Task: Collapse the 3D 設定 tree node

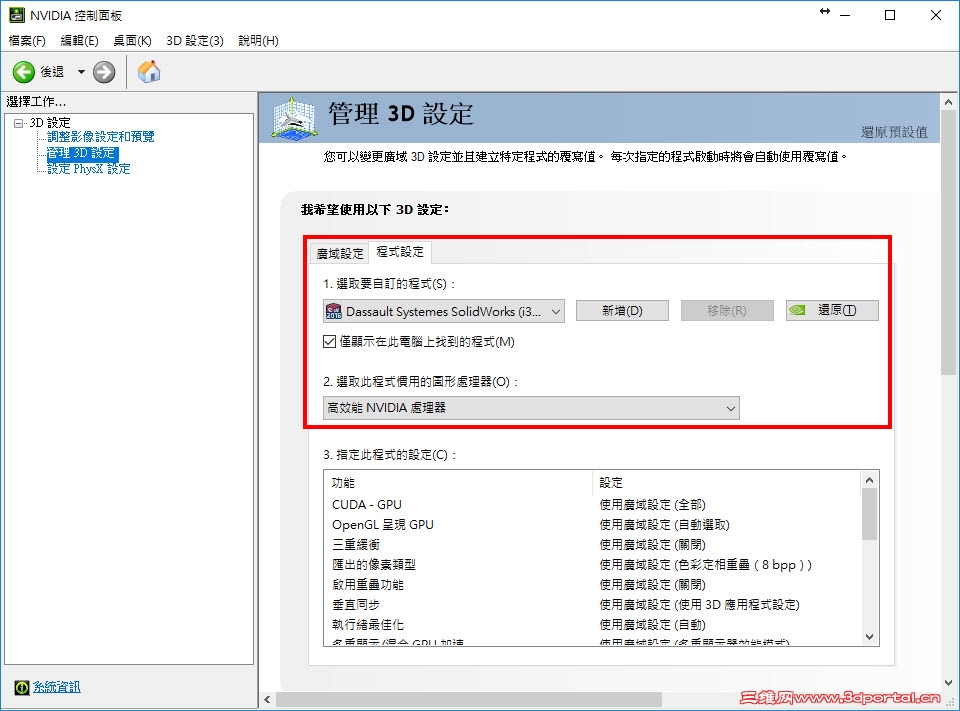Action: (18, 123)
